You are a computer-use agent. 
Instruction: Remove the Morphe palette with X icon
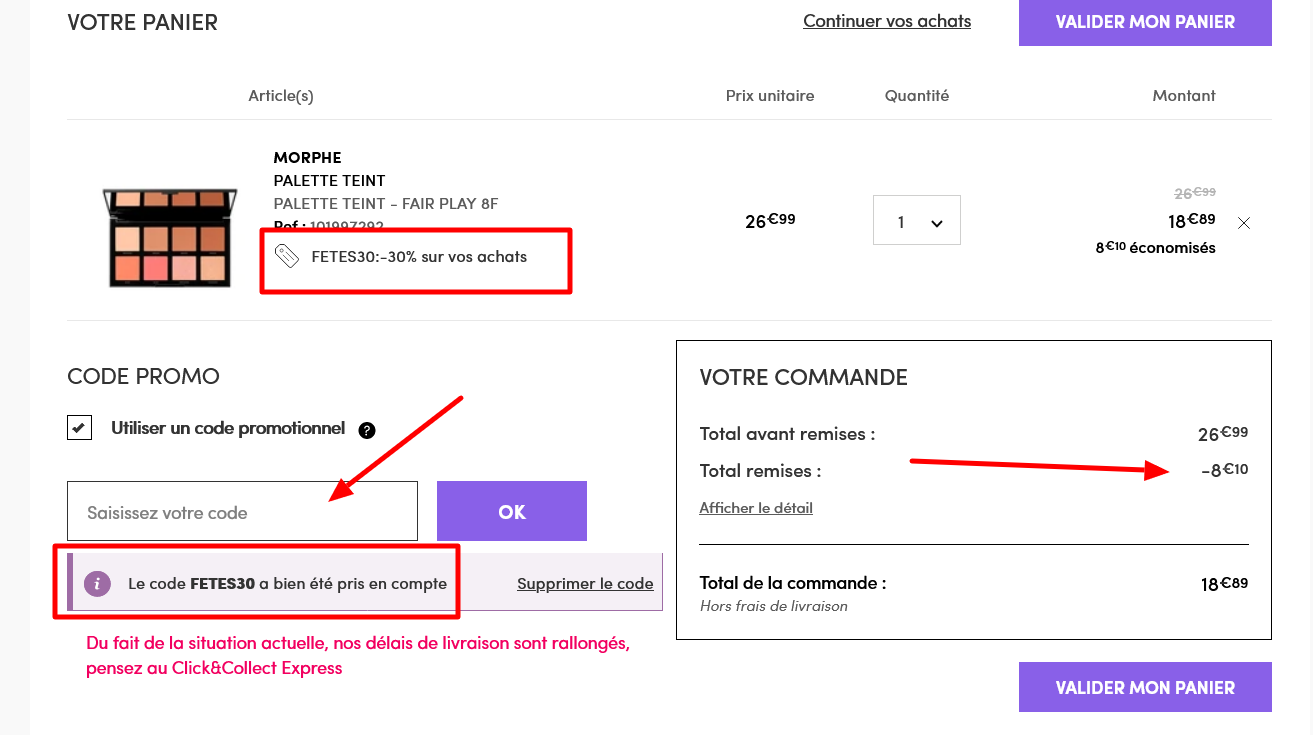click(1244, 223)
